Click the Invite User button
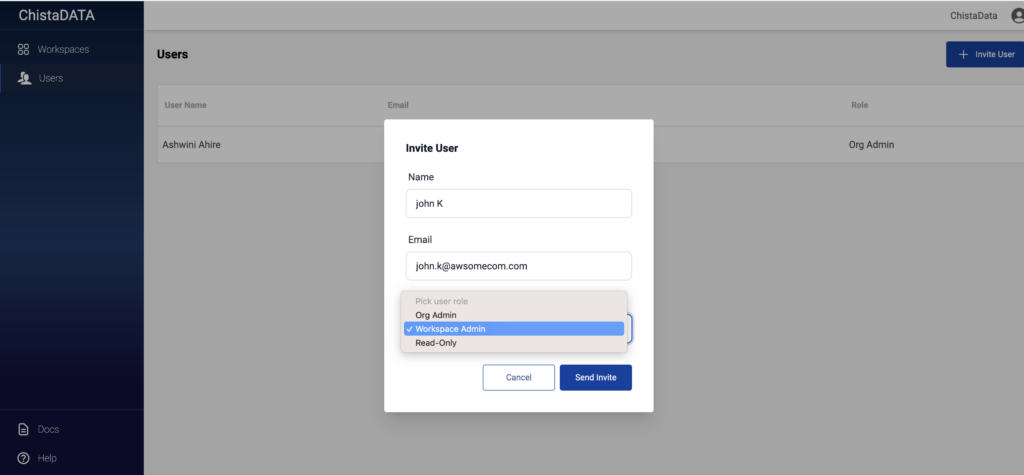The height and width of the screenshot is (475, 1024). pos(985,54)
